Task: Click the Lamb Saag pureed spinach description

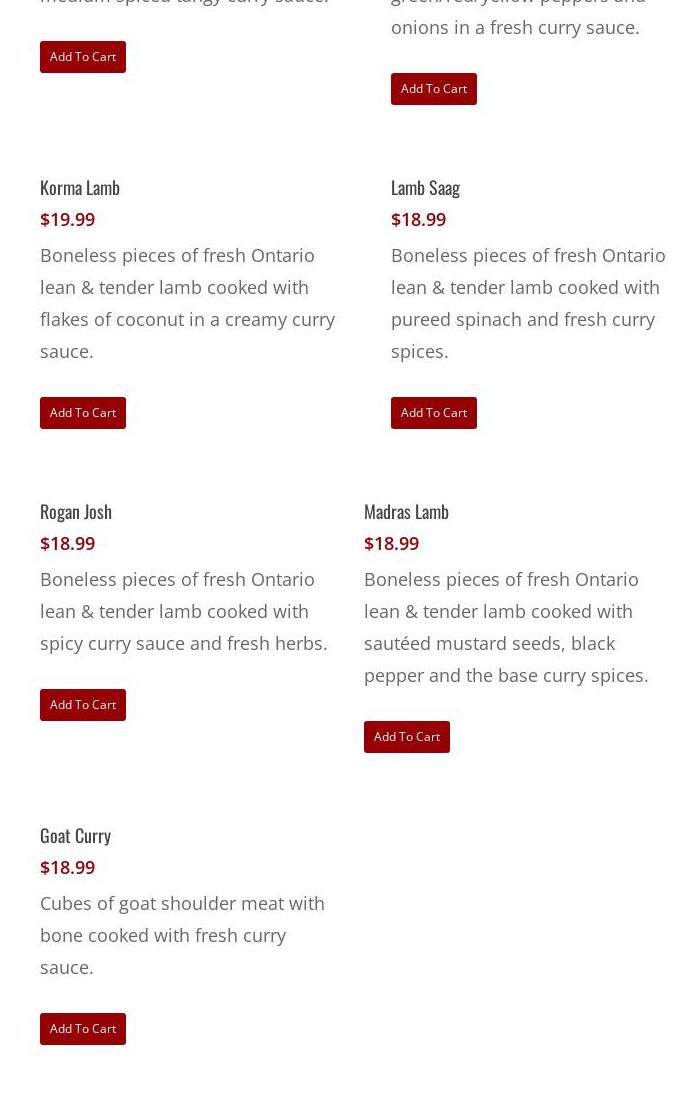Action: (527, 303)
